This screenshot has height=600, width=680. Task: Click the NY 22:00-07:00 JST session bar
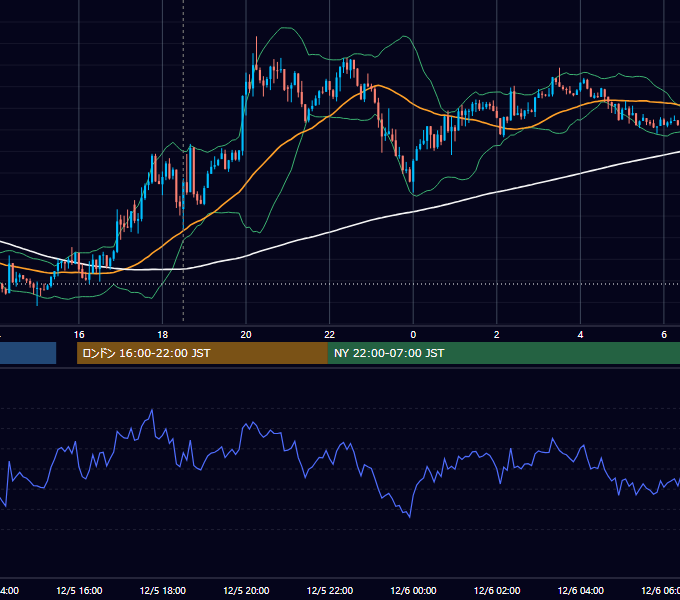tap(503, 353)
